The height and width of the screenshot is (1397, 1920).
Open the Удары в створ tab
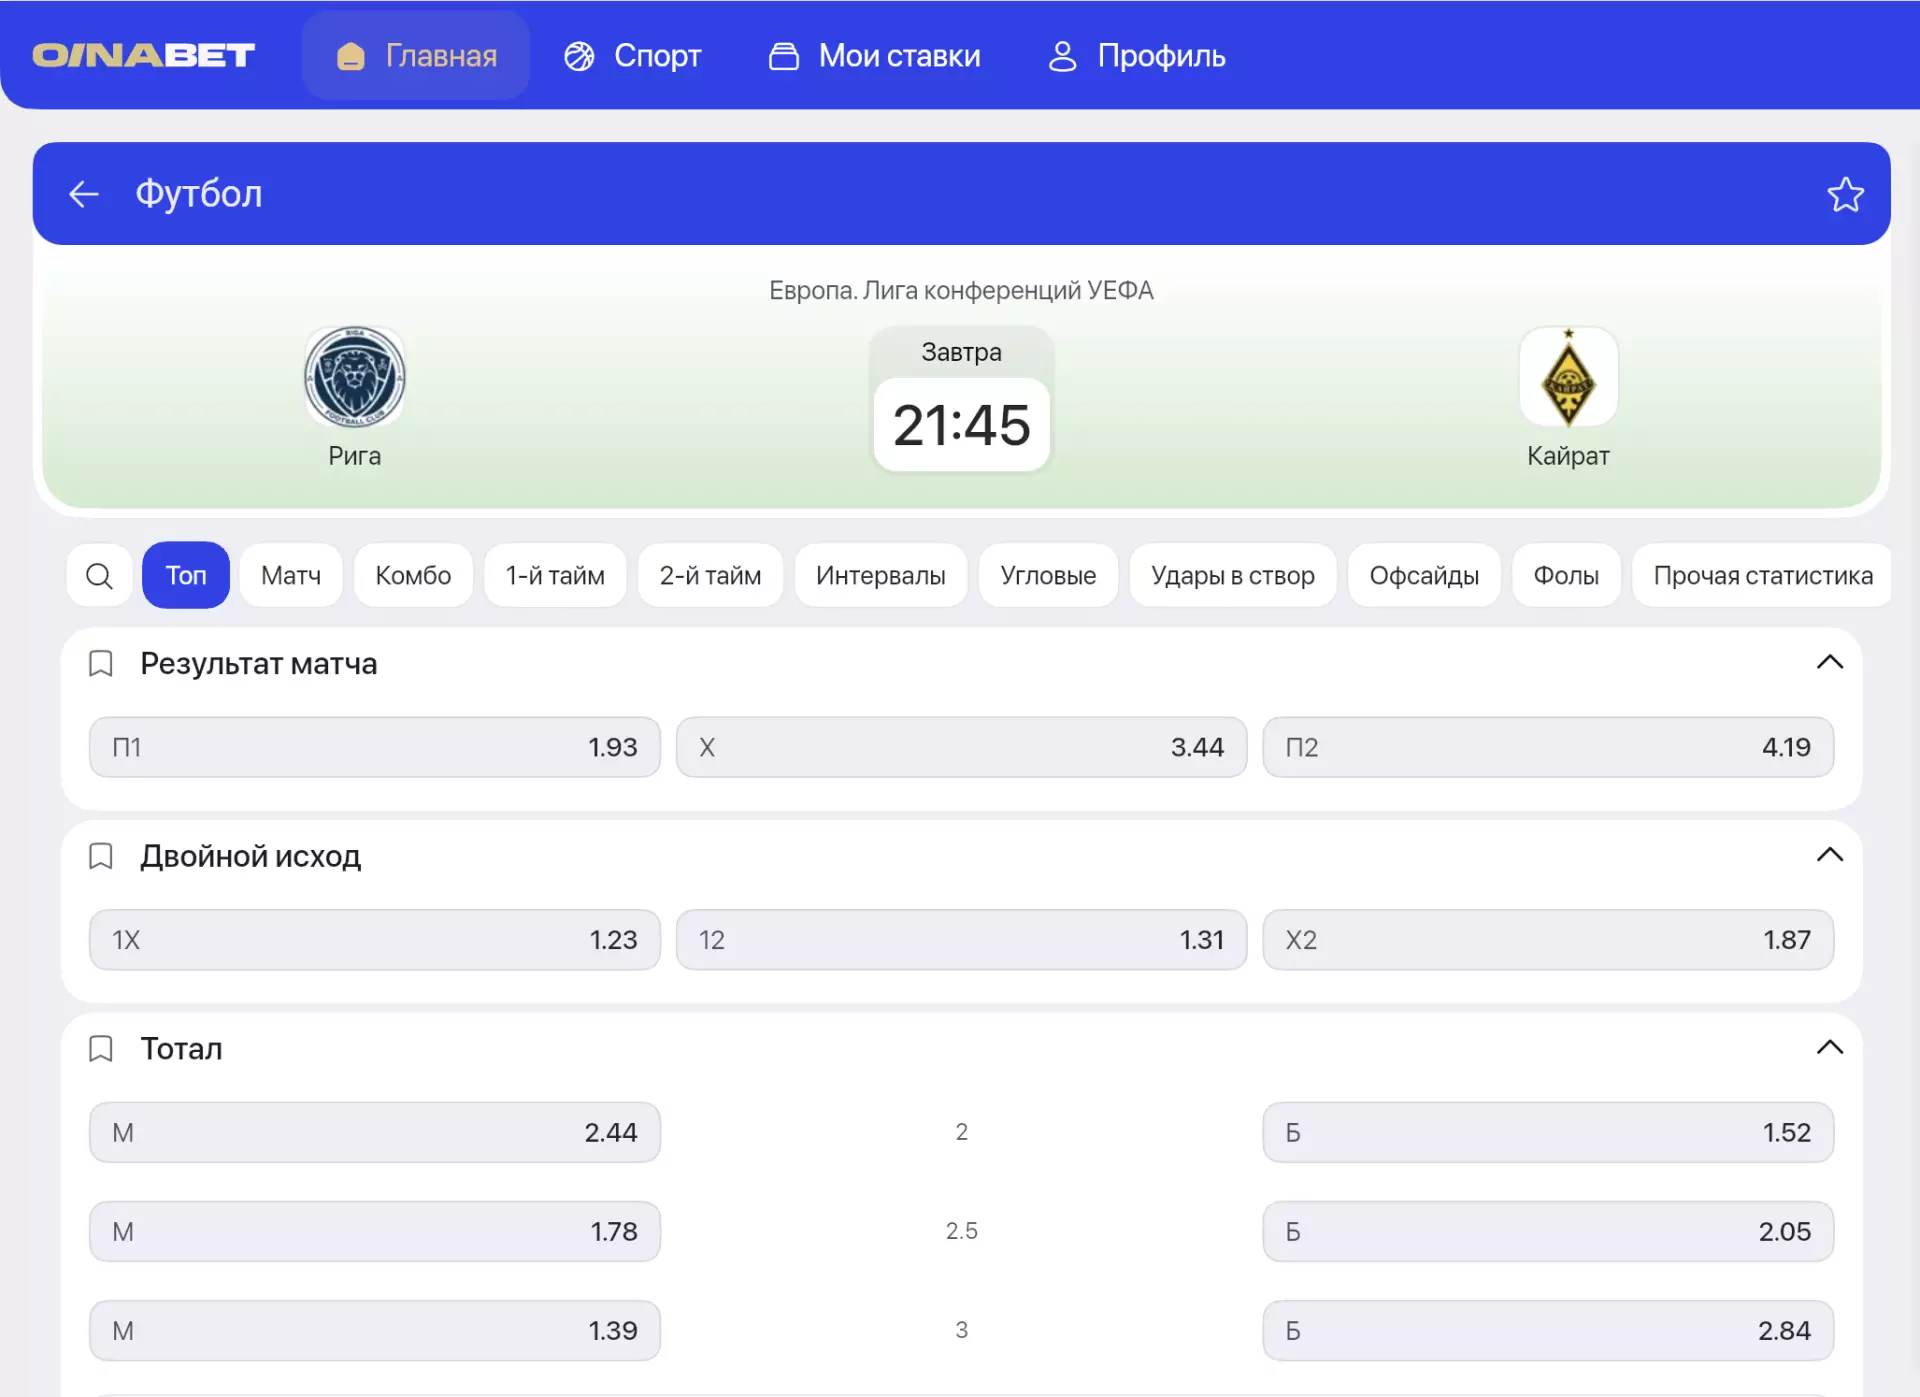tap(1232, 575)
